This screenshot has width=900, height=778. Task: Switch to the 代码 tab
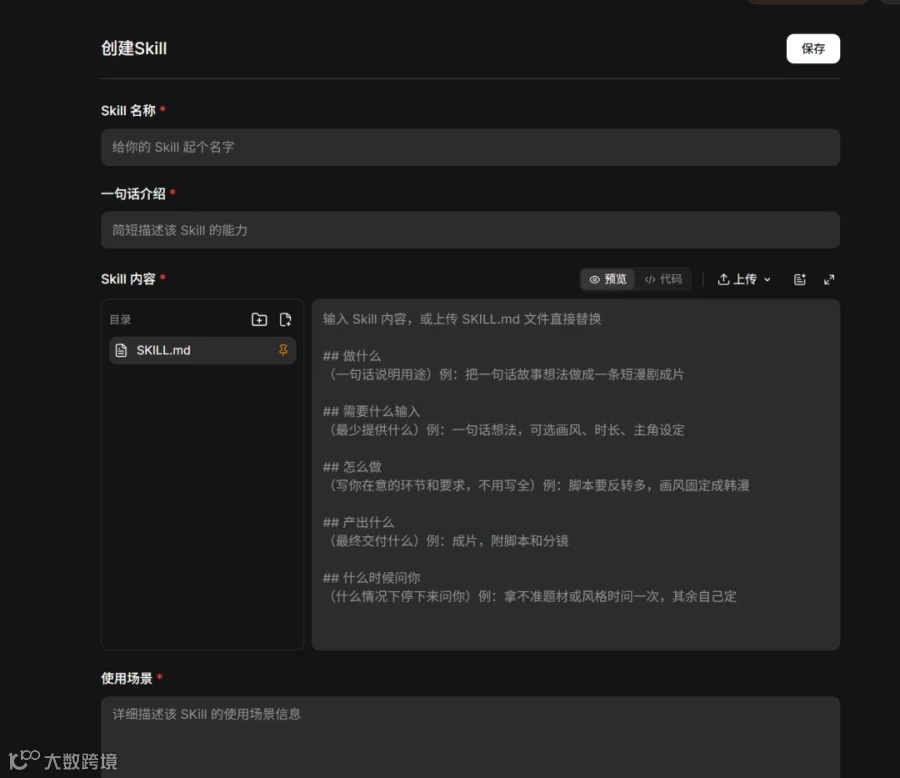coord(663,280)
